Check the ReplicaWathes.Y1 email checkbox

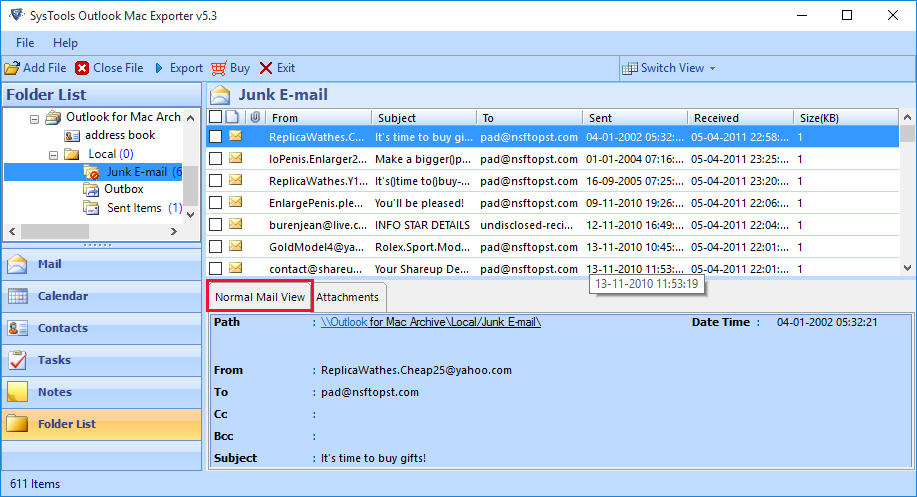216,181
